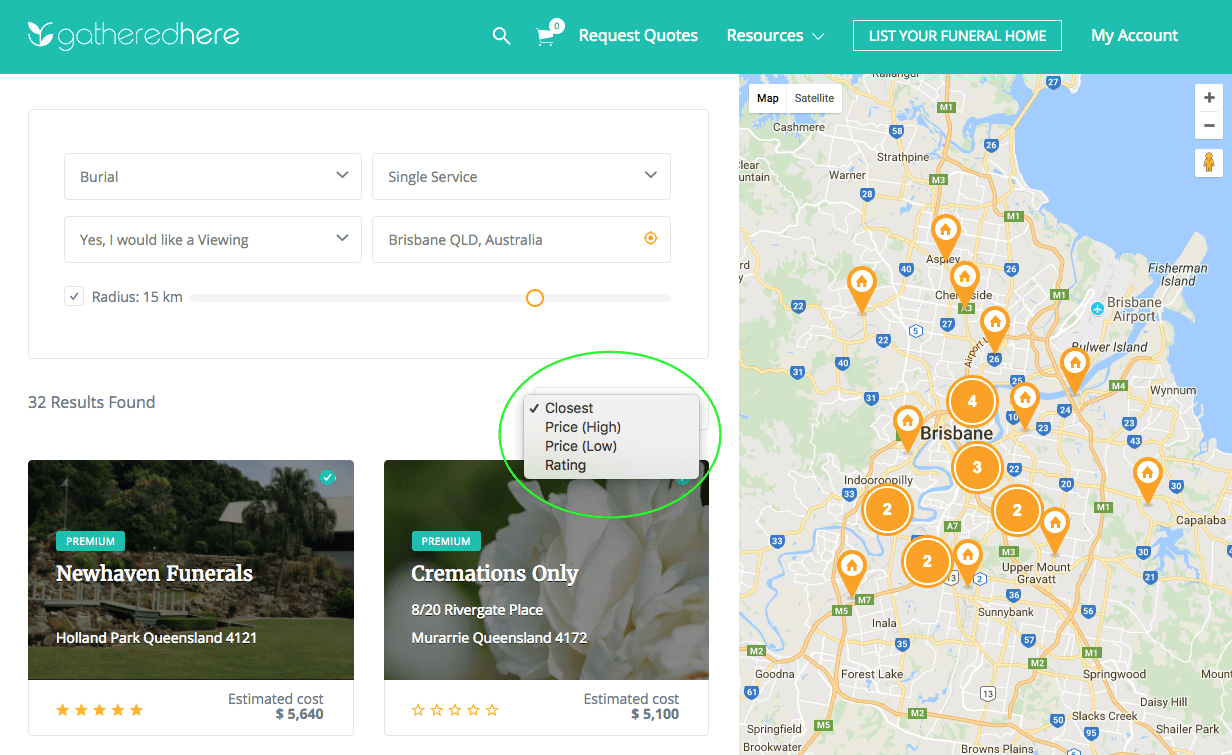The width and height of the screenshot is (1232, 755).
Task: Click the radius slider handle
Action: point(535,298)
